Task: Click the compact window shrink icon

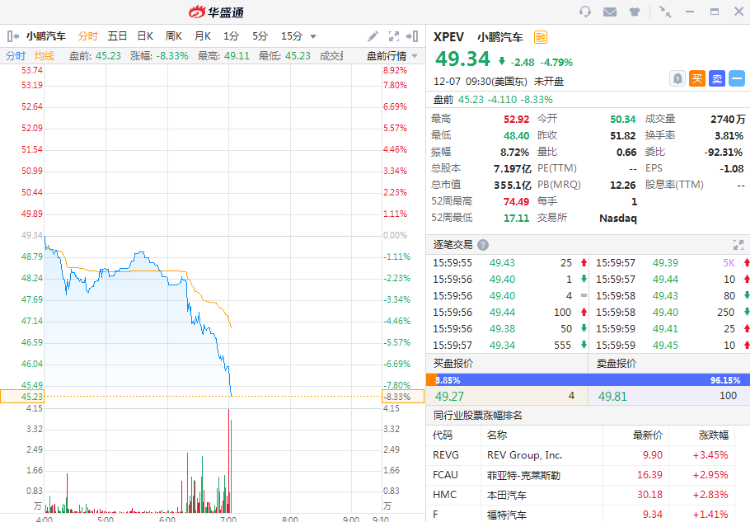Action: click(x=665, y=11)
